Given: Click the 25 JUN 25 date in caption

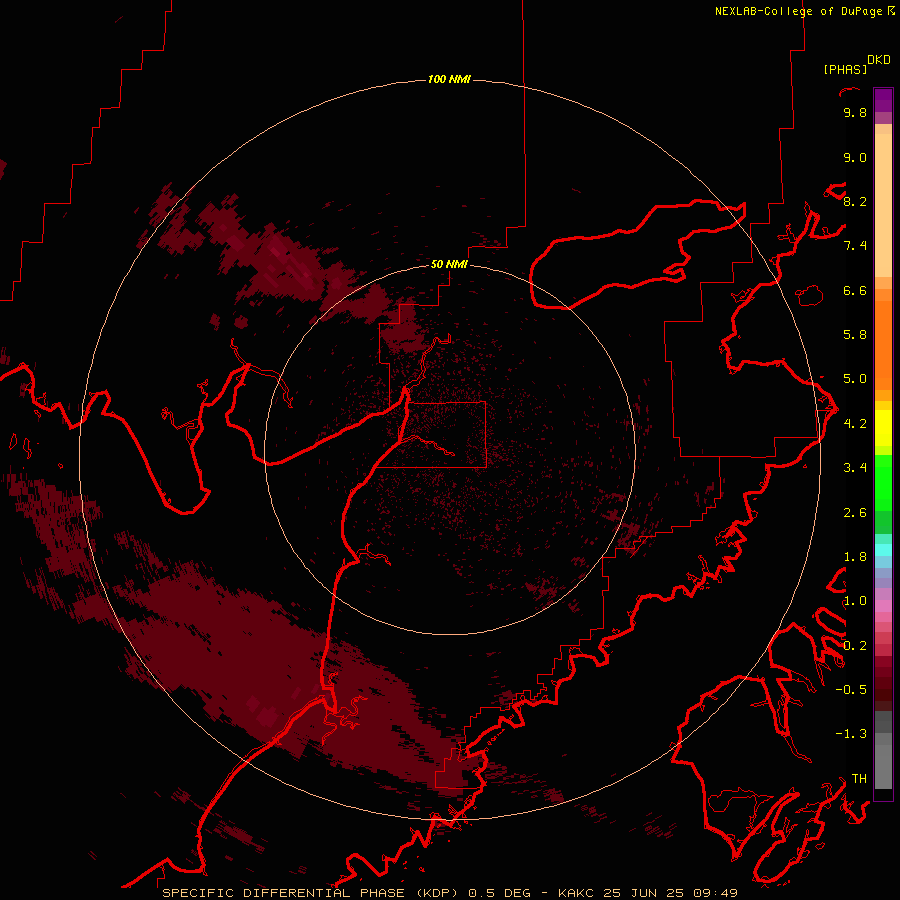Looking at the screenshot, I should click(x=643, y=893).
